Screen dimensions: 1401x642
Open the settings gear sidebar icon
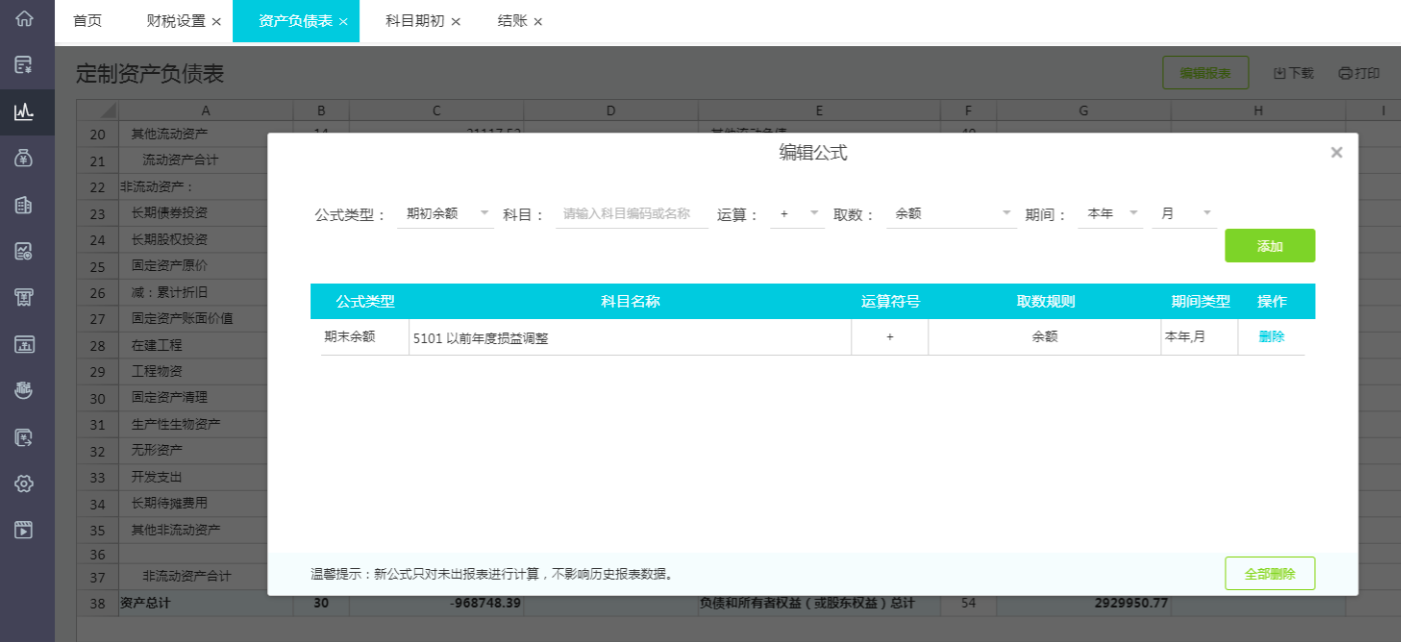pos(24,484)
